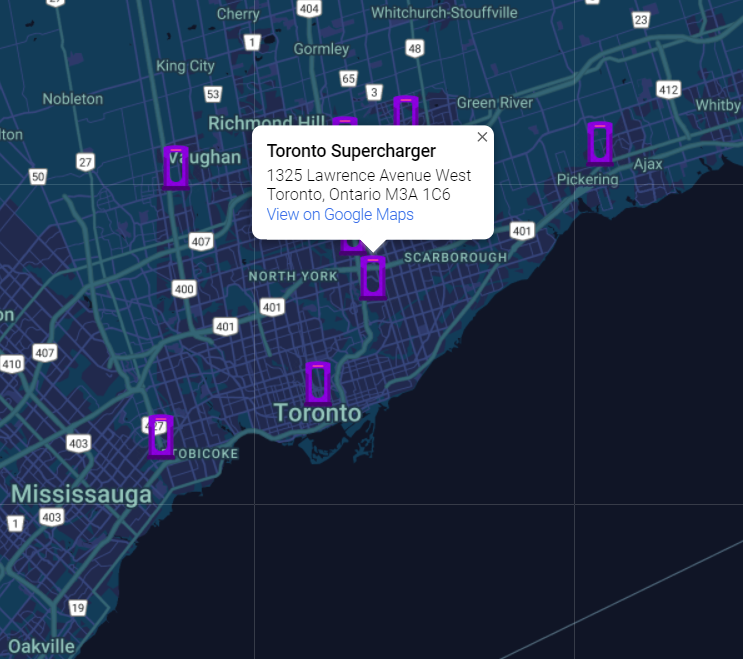
Task: Click the Scarborough district label
Action: (455, 257)
